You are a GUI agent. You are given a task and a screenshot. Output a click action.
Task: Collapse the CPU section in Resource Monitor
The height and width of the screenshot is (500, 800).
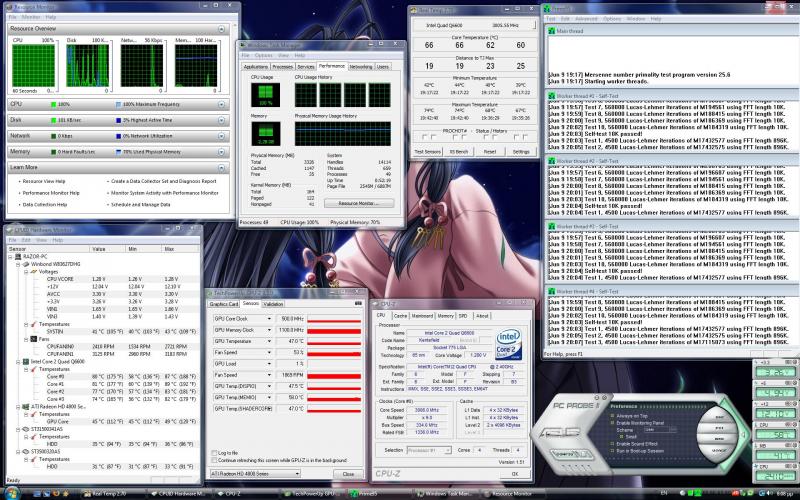[221, 104]
